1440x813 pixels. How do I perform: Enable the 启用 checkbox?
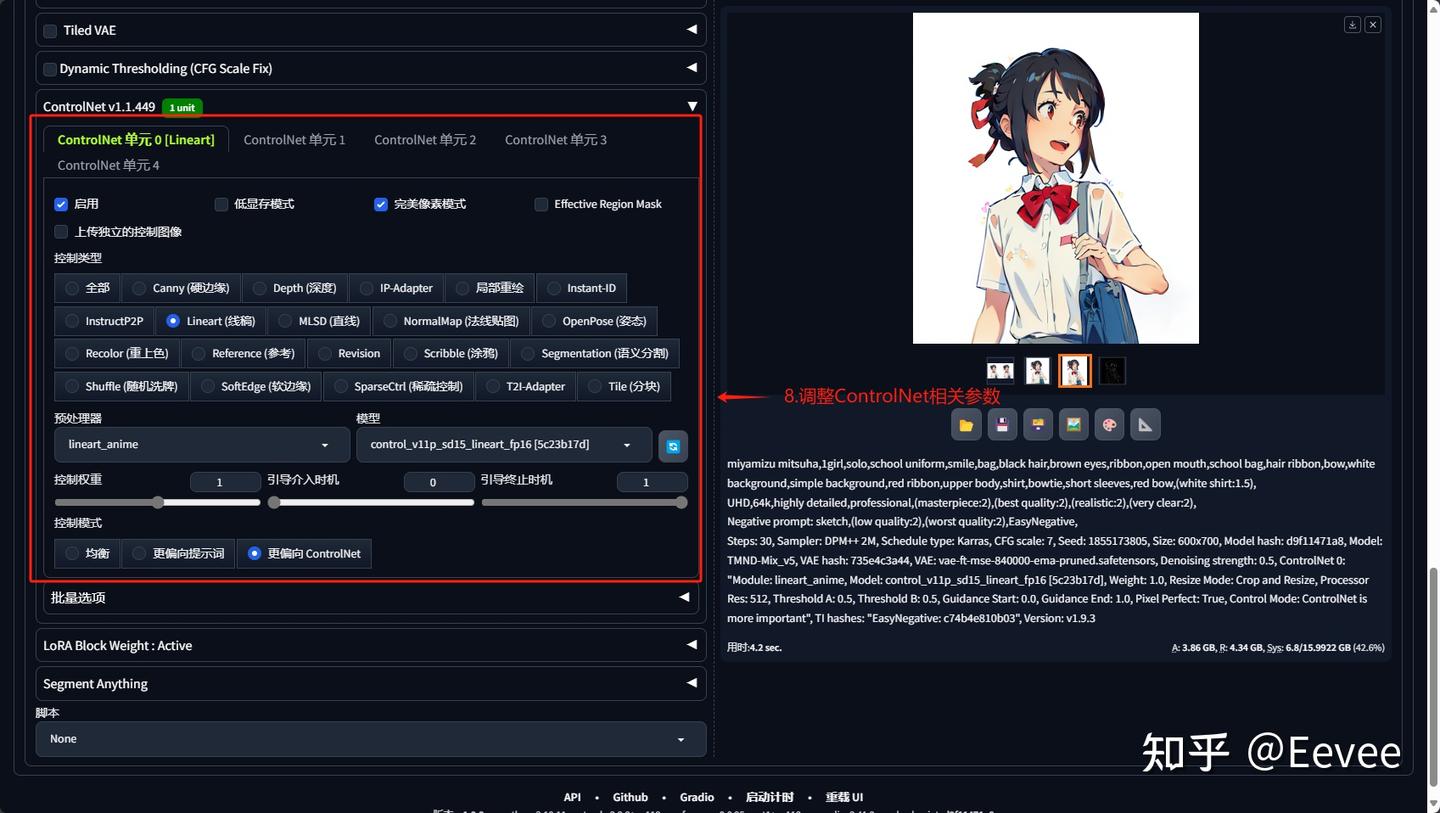61,204
